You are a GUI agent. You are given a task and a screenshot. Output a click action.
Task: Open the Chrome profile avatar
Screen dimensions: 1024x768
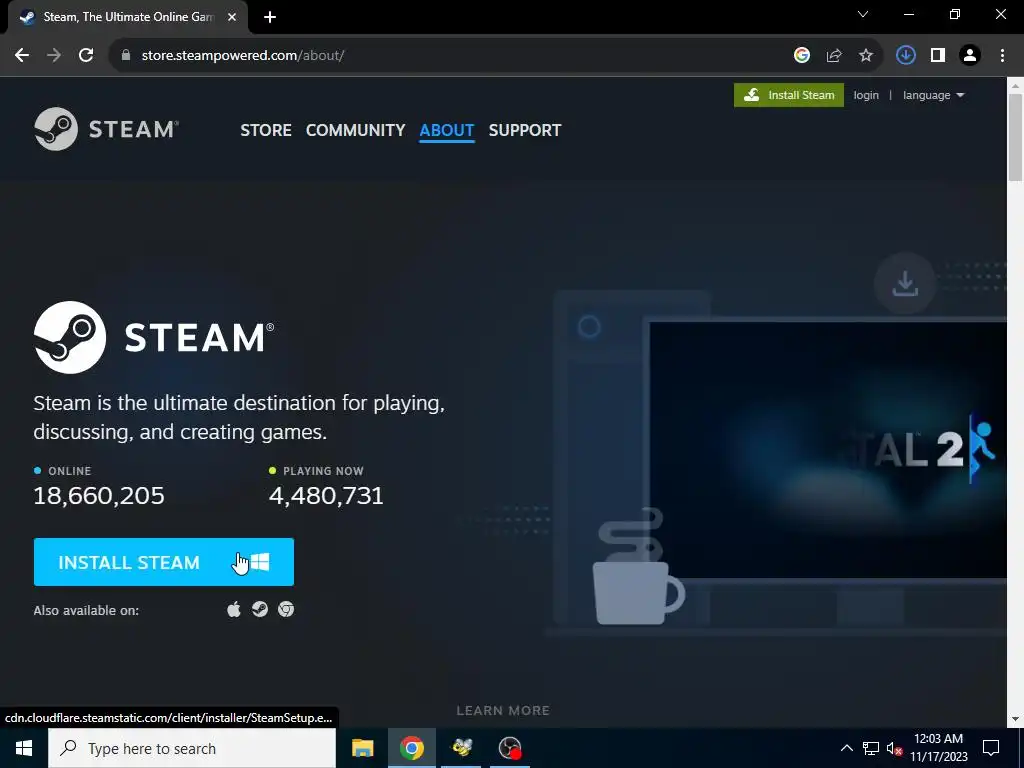click(x=970, y=56)
